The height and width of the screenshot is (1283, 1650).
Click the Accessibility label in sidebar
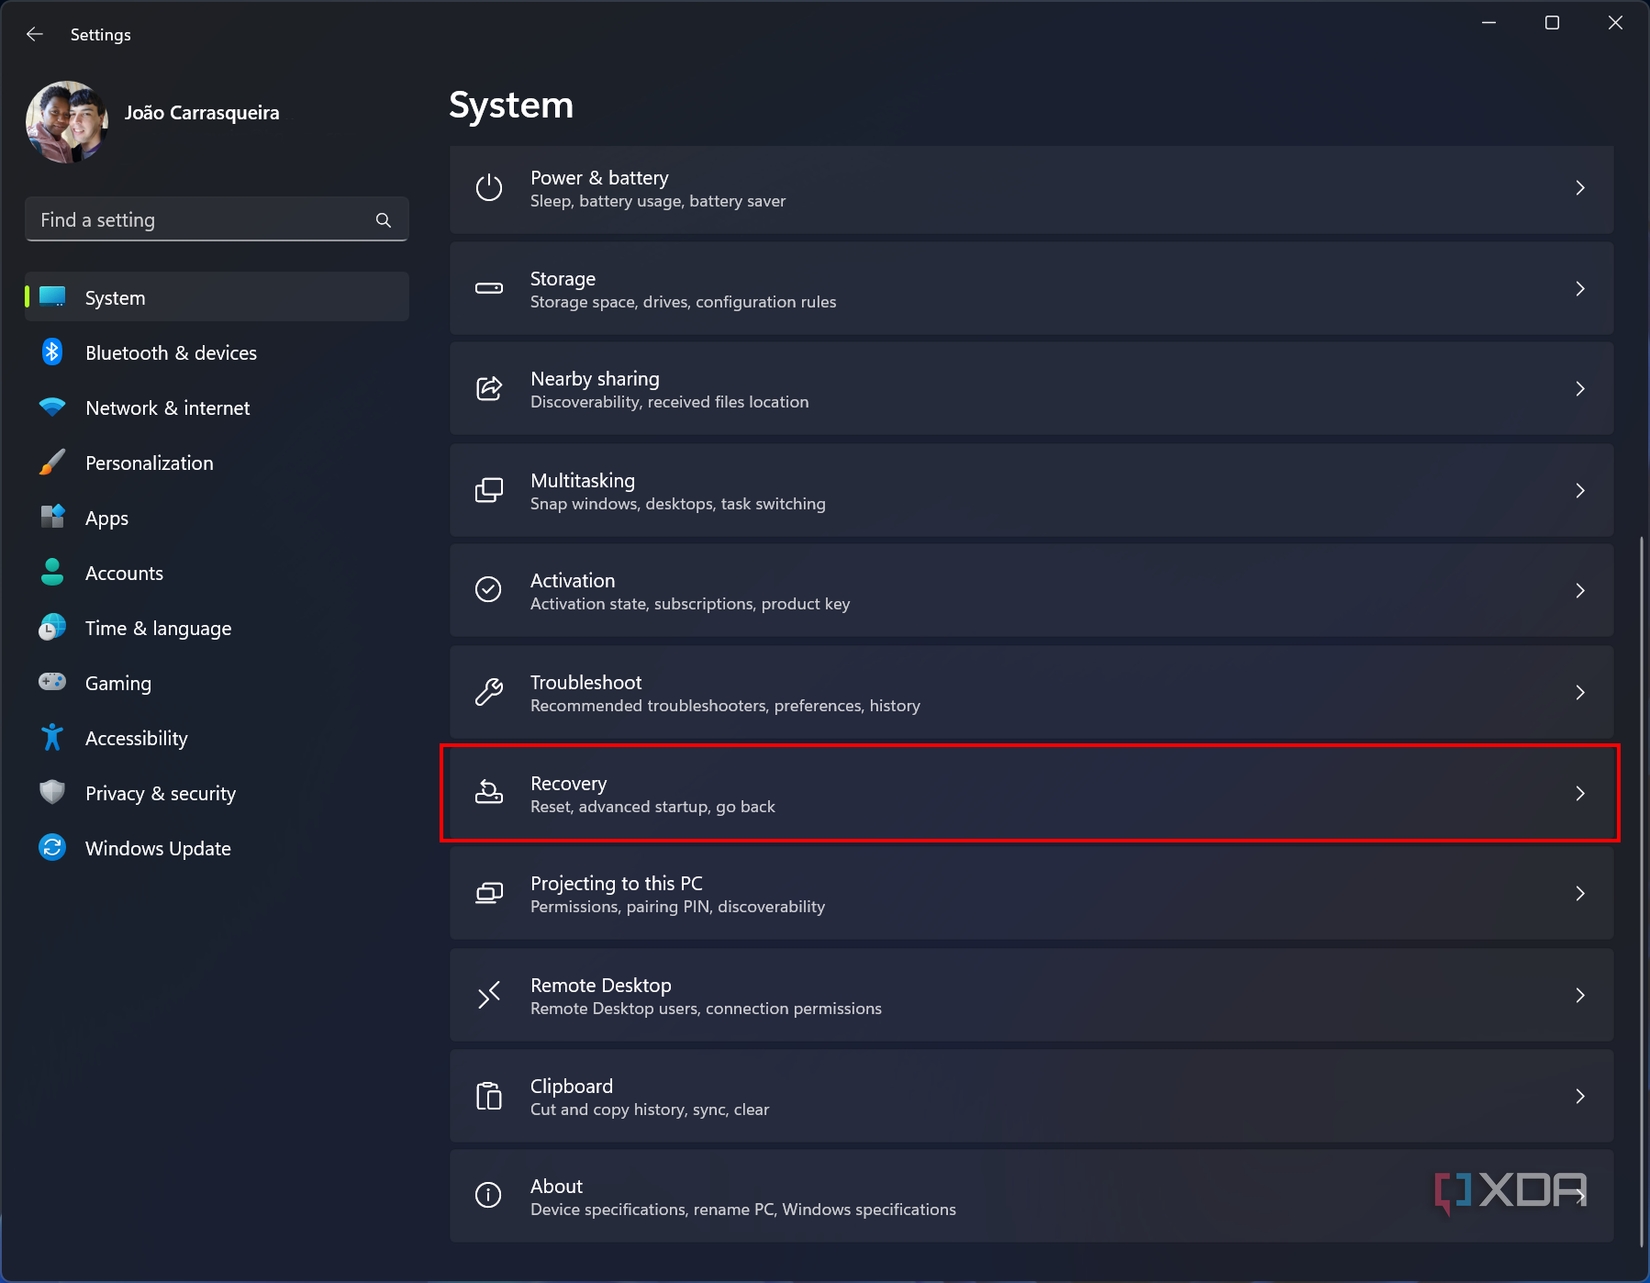click(x=136, y=738)
